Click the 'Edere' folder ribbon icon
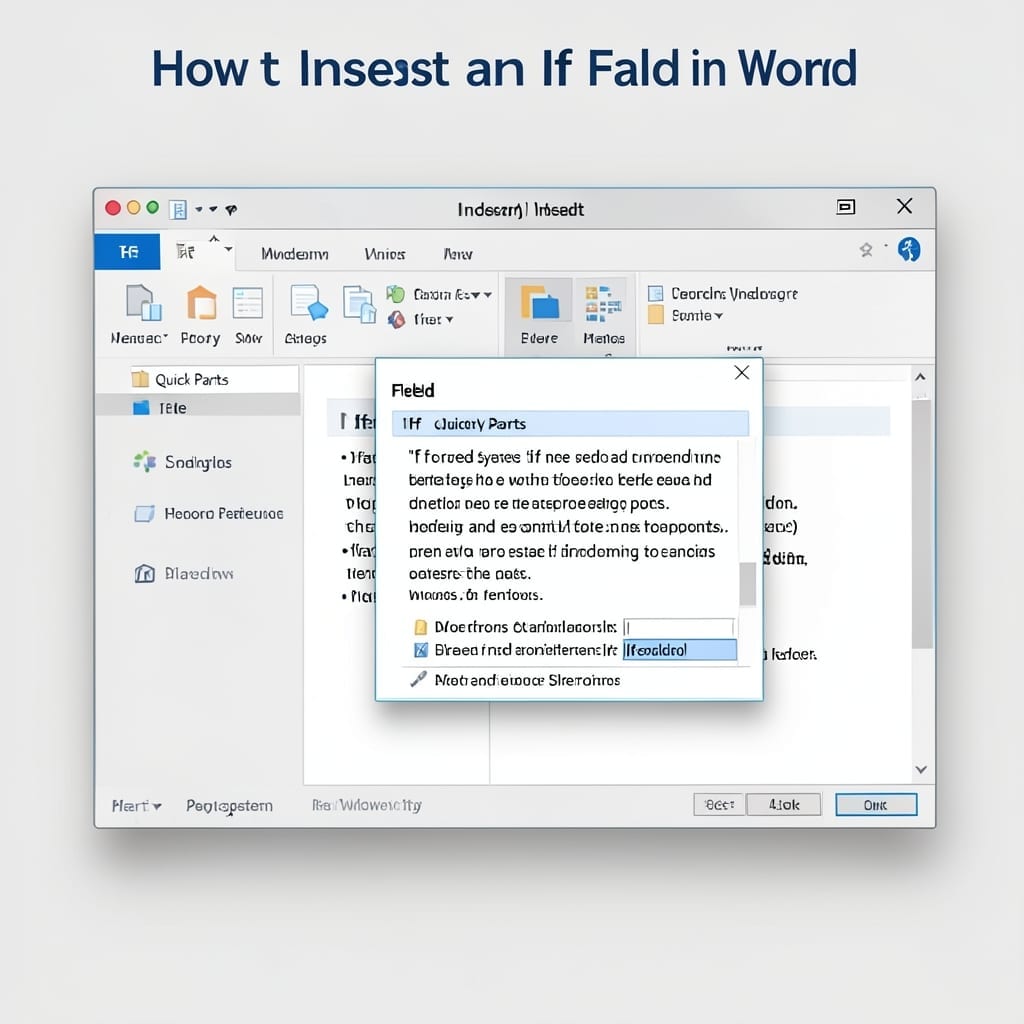The height and width of the screenshot is (1024, 1024). click(x=539, y=303)
